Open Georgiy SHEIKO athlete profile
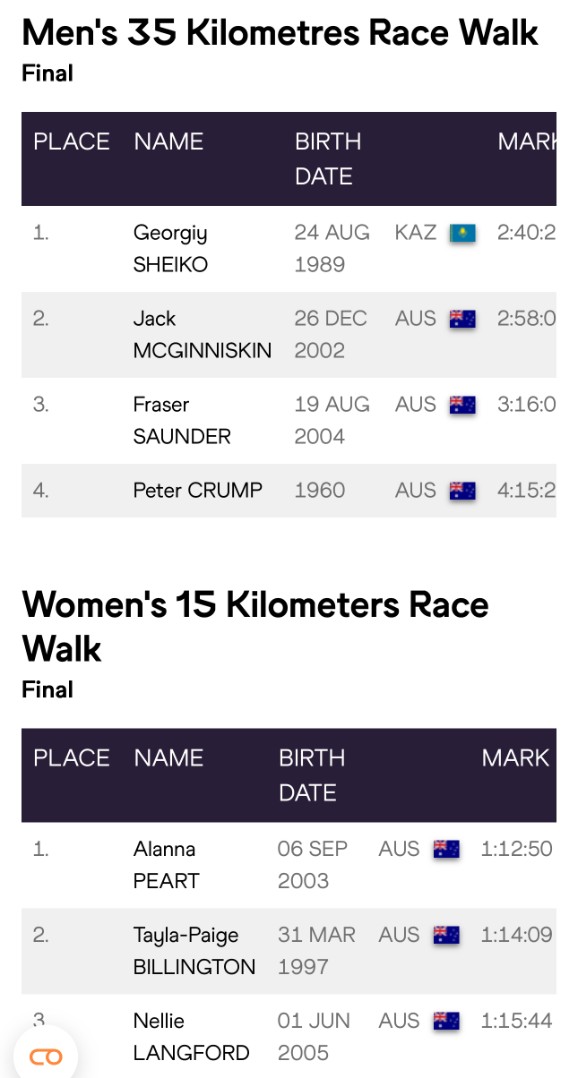Image resolution: width=578 pixels, height=1078 pixels. 170,248
